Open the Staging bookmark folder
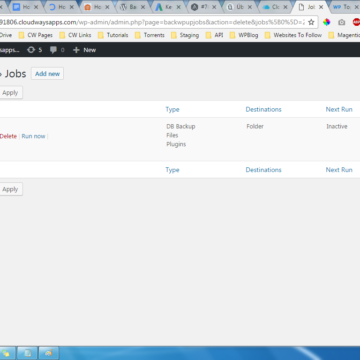This screenshot has width=360, height=360. [185, 35]
